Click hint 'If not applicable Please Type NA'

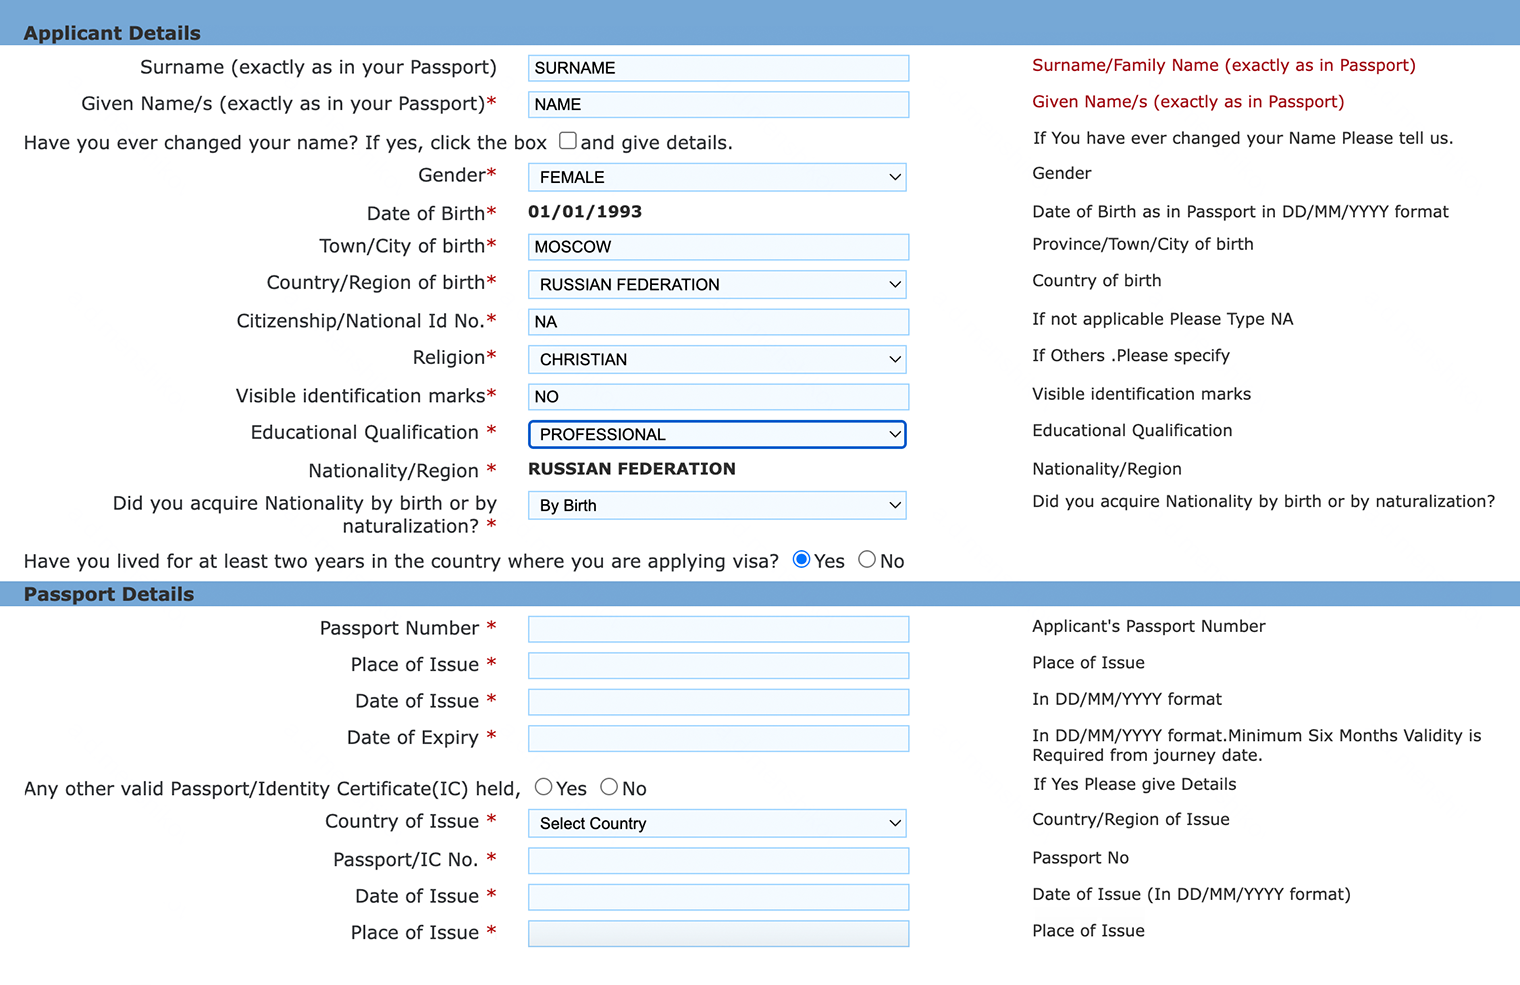(x=1163, y=319)
